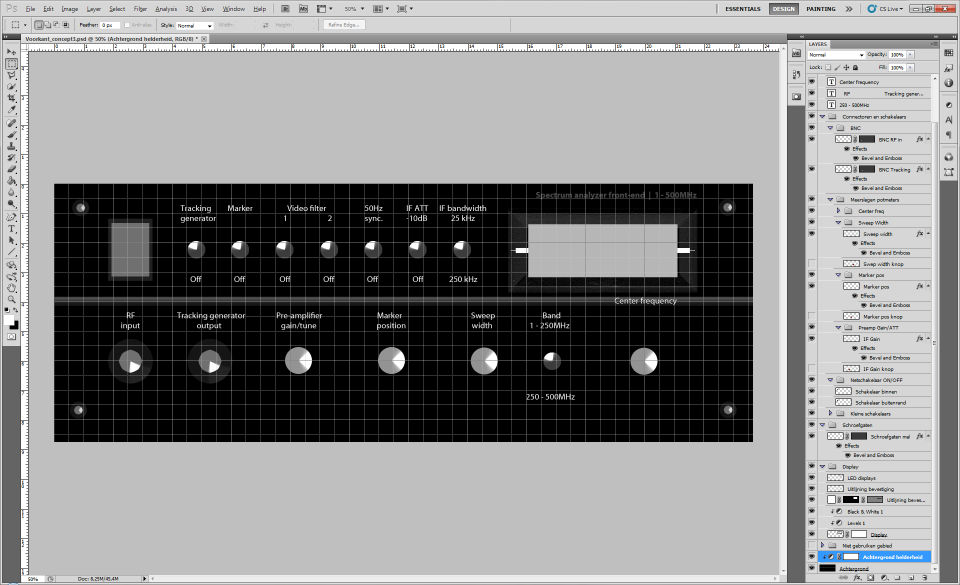Switch to the Painting workspace
This screenshot has height=585, width=960.
[820, 8]
